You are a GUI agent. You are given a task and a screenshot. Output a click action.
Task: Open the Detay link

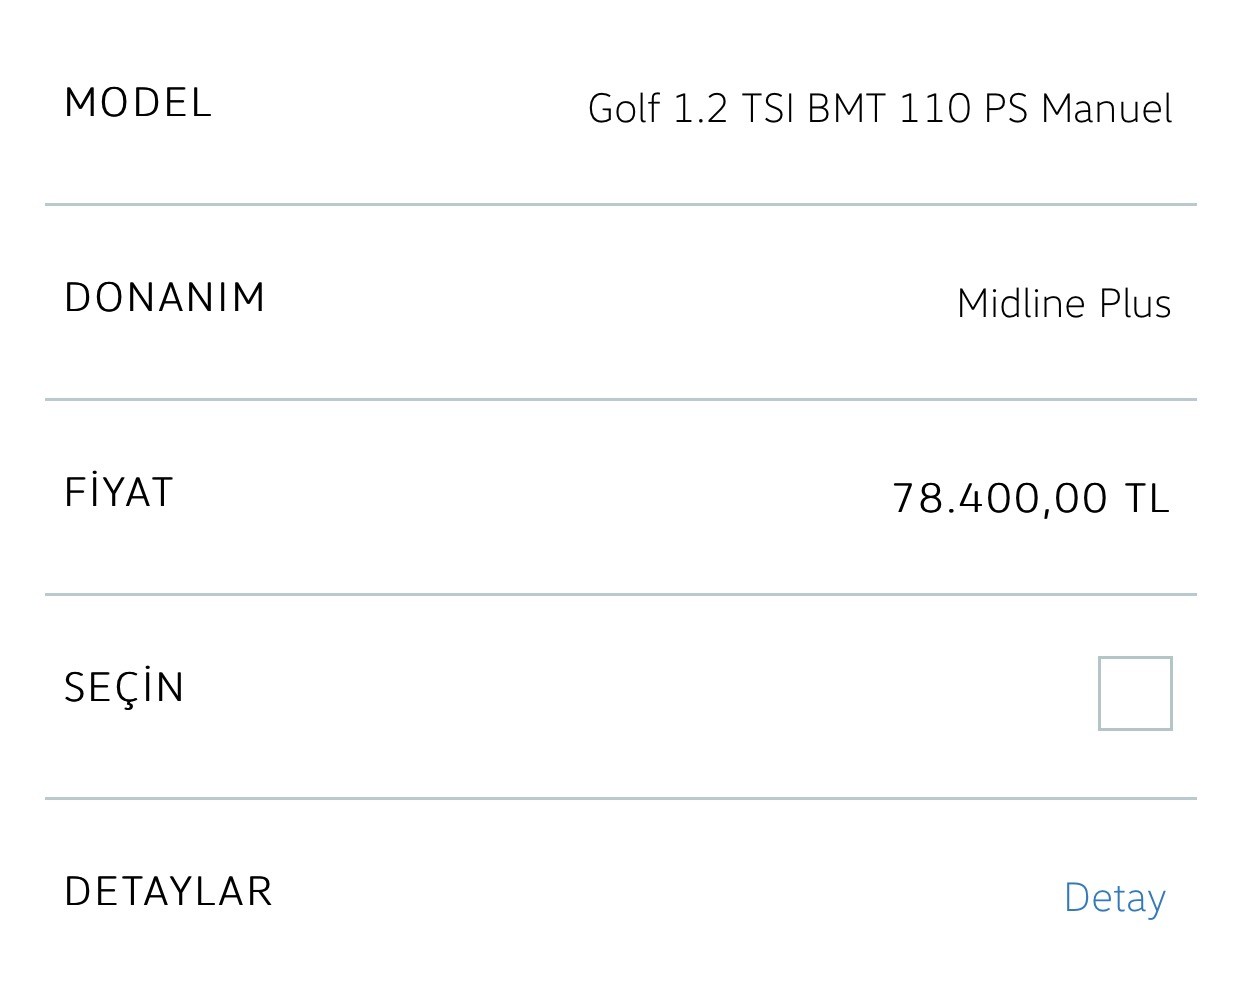pyautogui.click(x=1115, y=898)
